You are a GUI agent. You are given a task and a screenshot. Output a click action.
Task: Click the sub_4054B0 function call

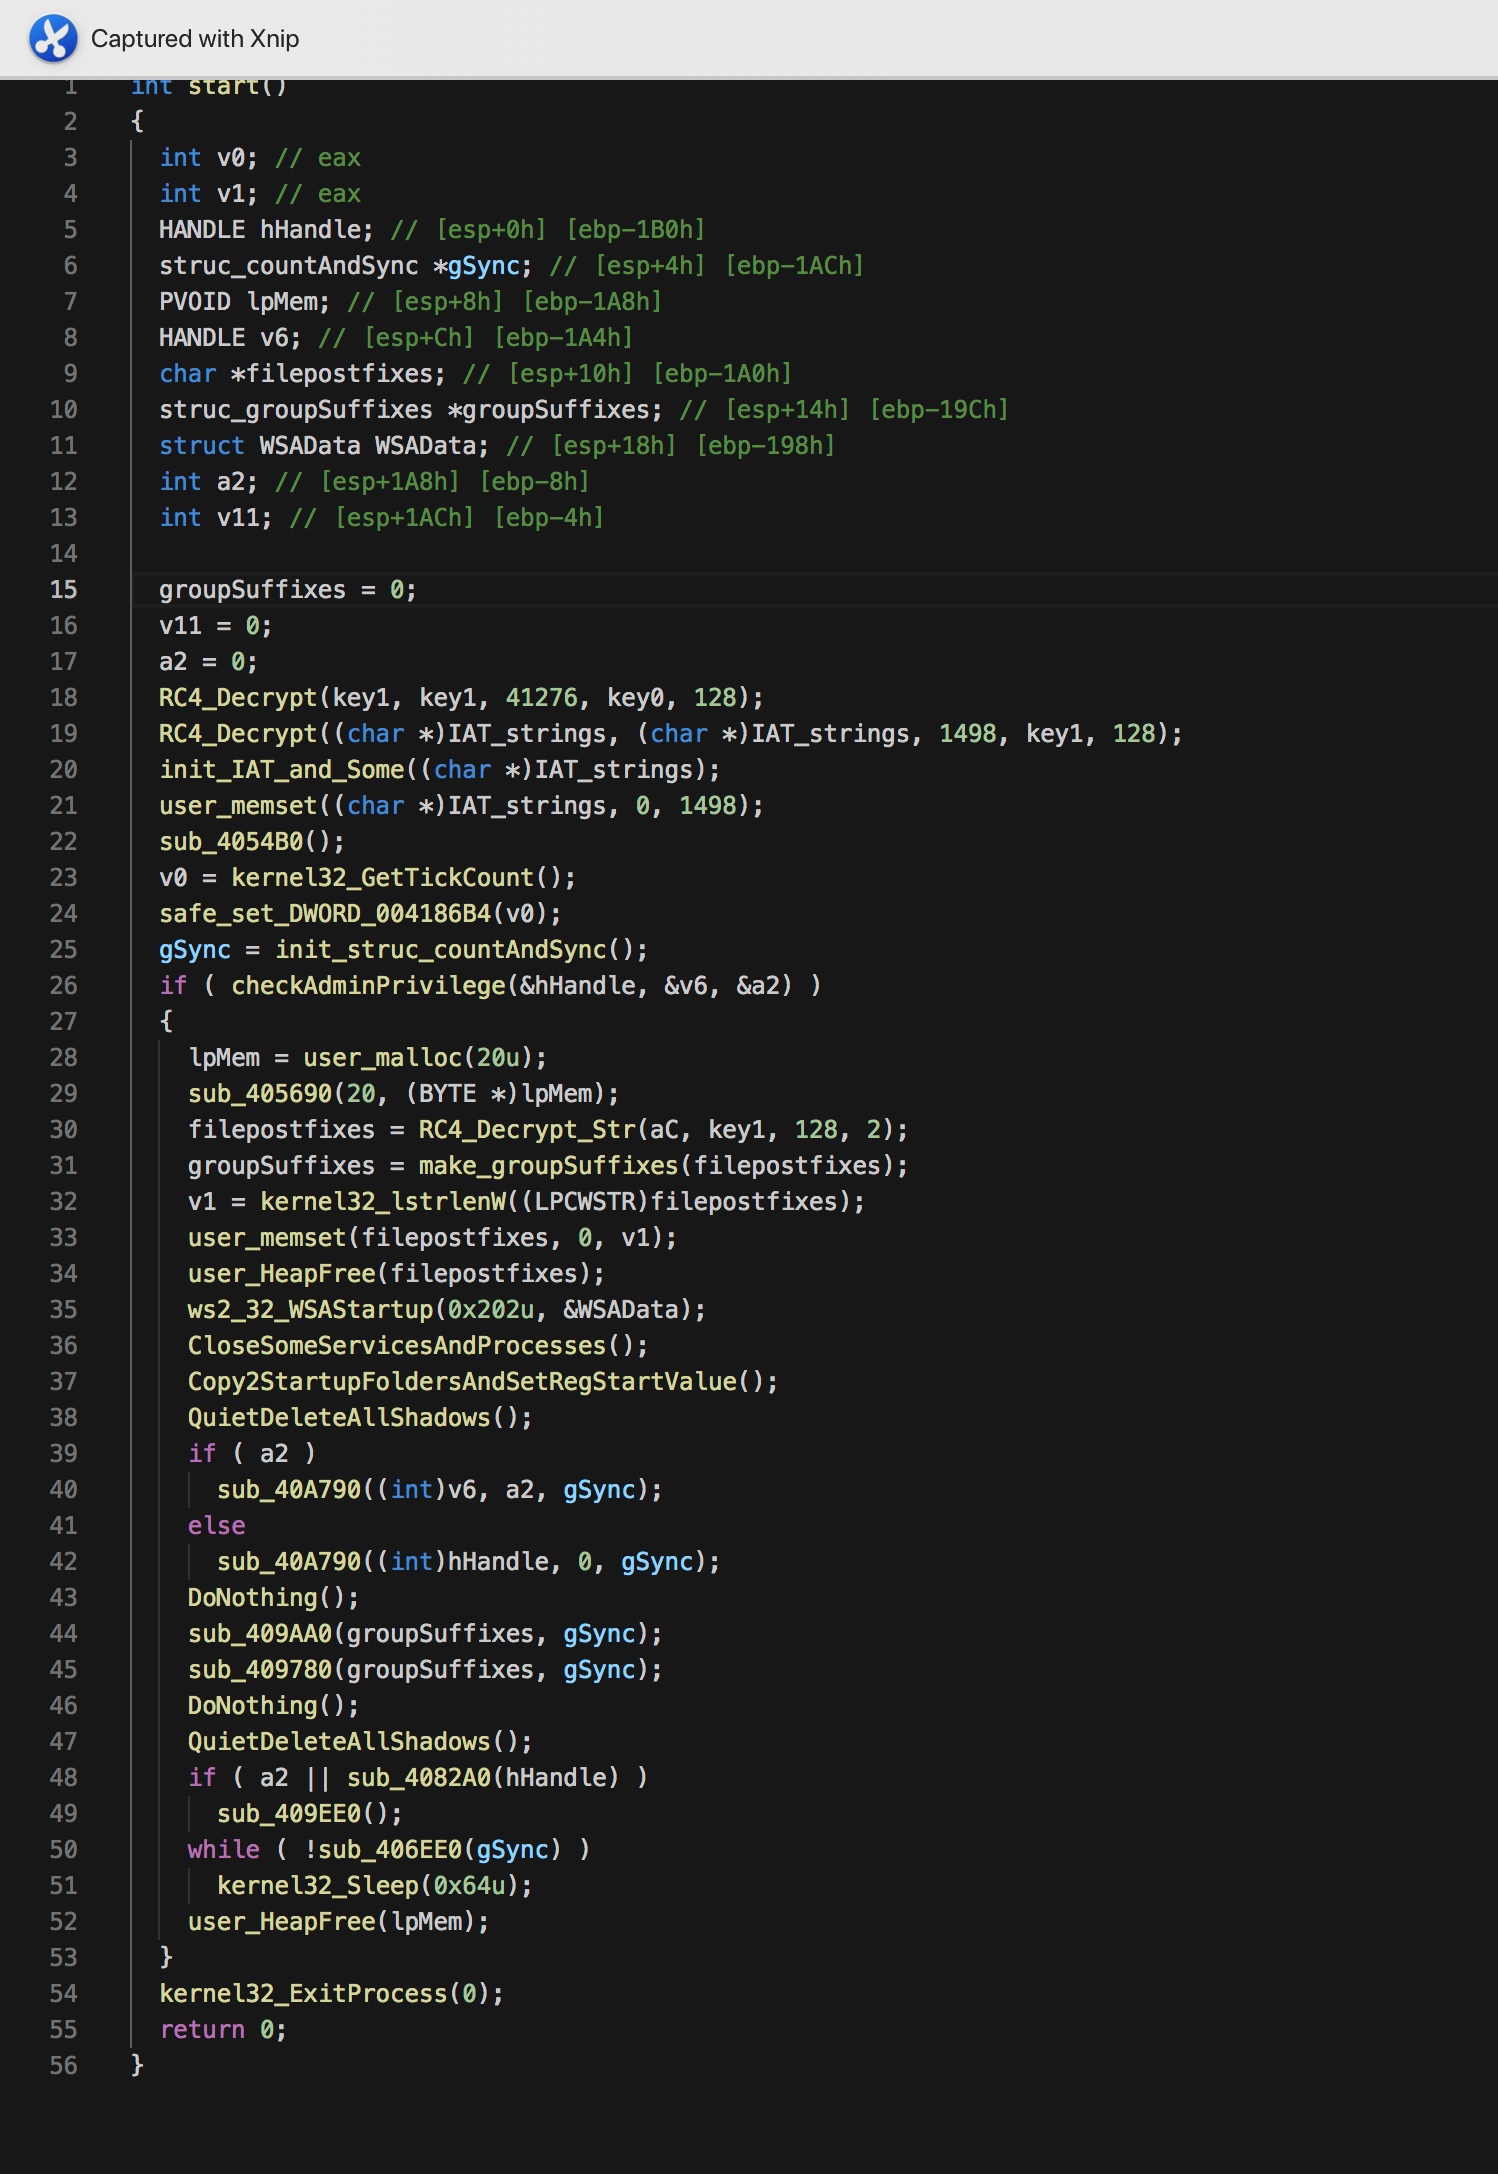point(231,842)
